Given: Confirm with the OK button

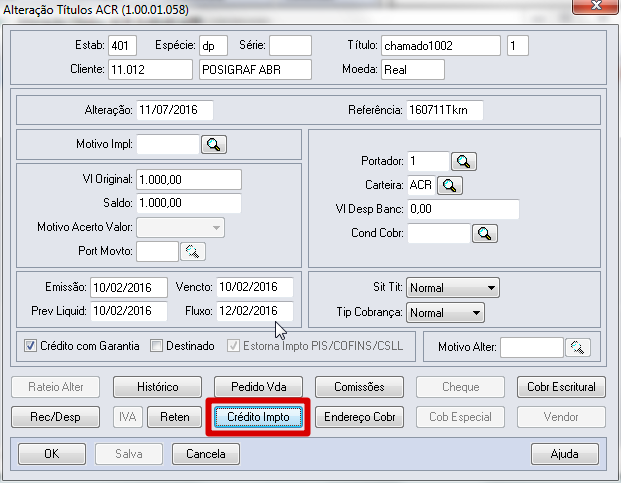Looking at the screenshot, I should click(x=52, y=454).
